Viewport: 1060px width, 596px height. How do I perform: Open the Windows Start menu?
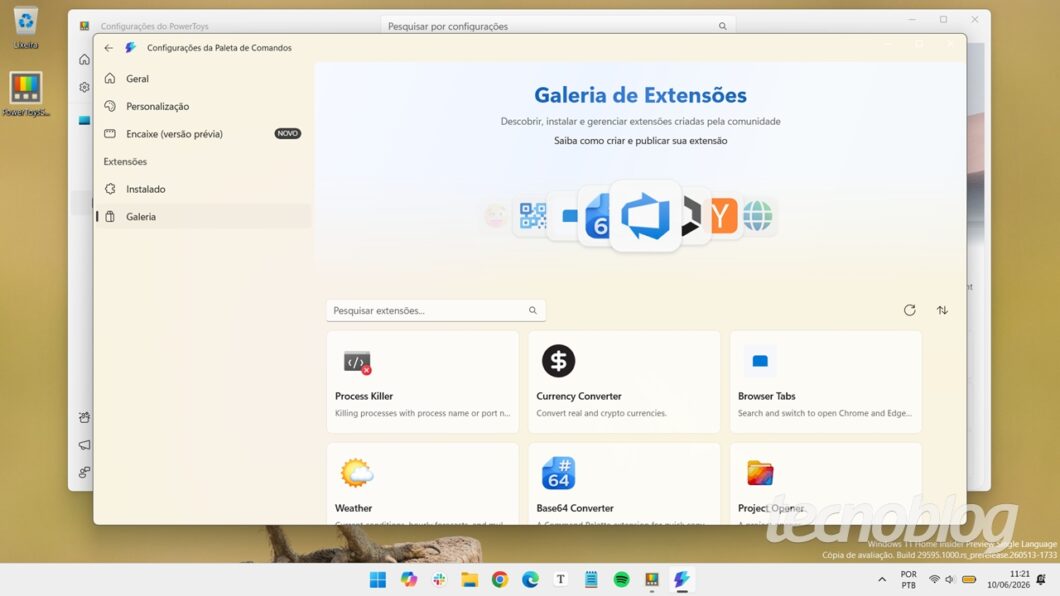point(378,579)
